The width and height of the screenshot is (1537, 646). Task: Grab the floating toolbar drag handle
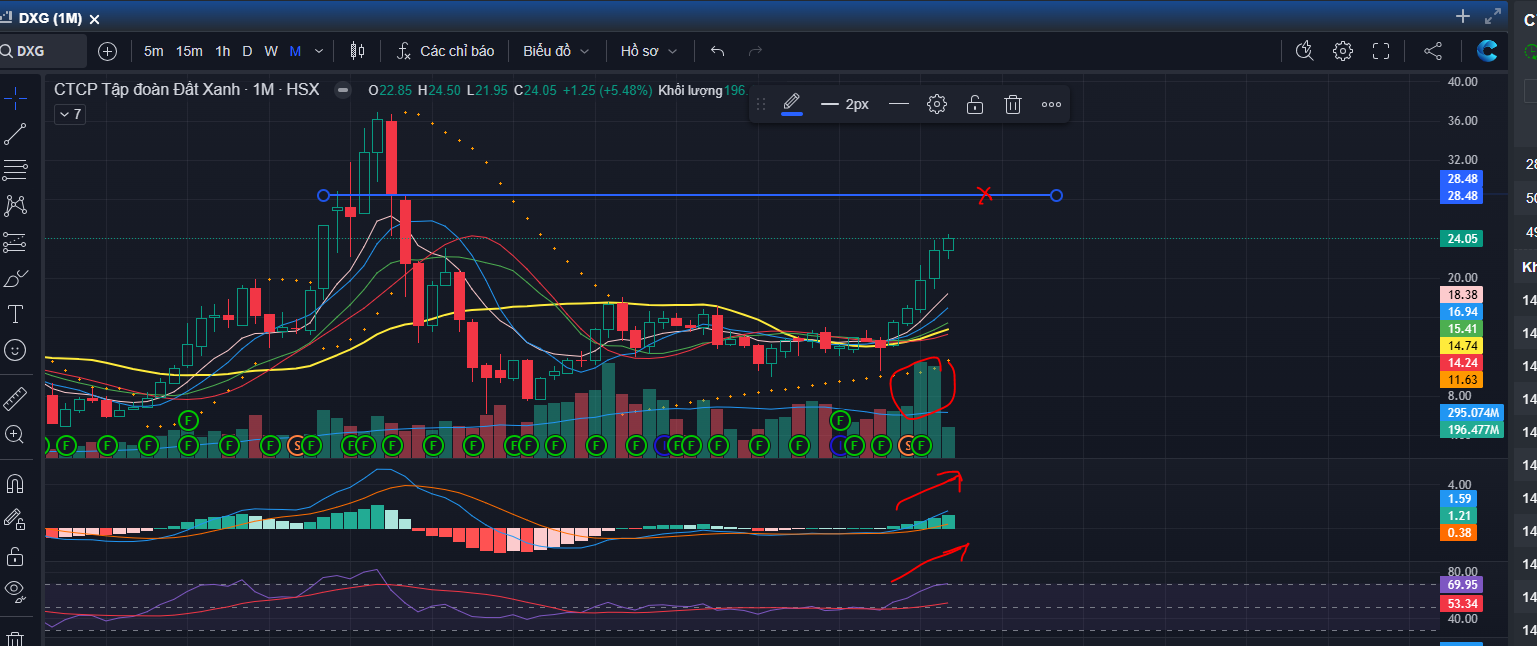(x=761, y=104)
